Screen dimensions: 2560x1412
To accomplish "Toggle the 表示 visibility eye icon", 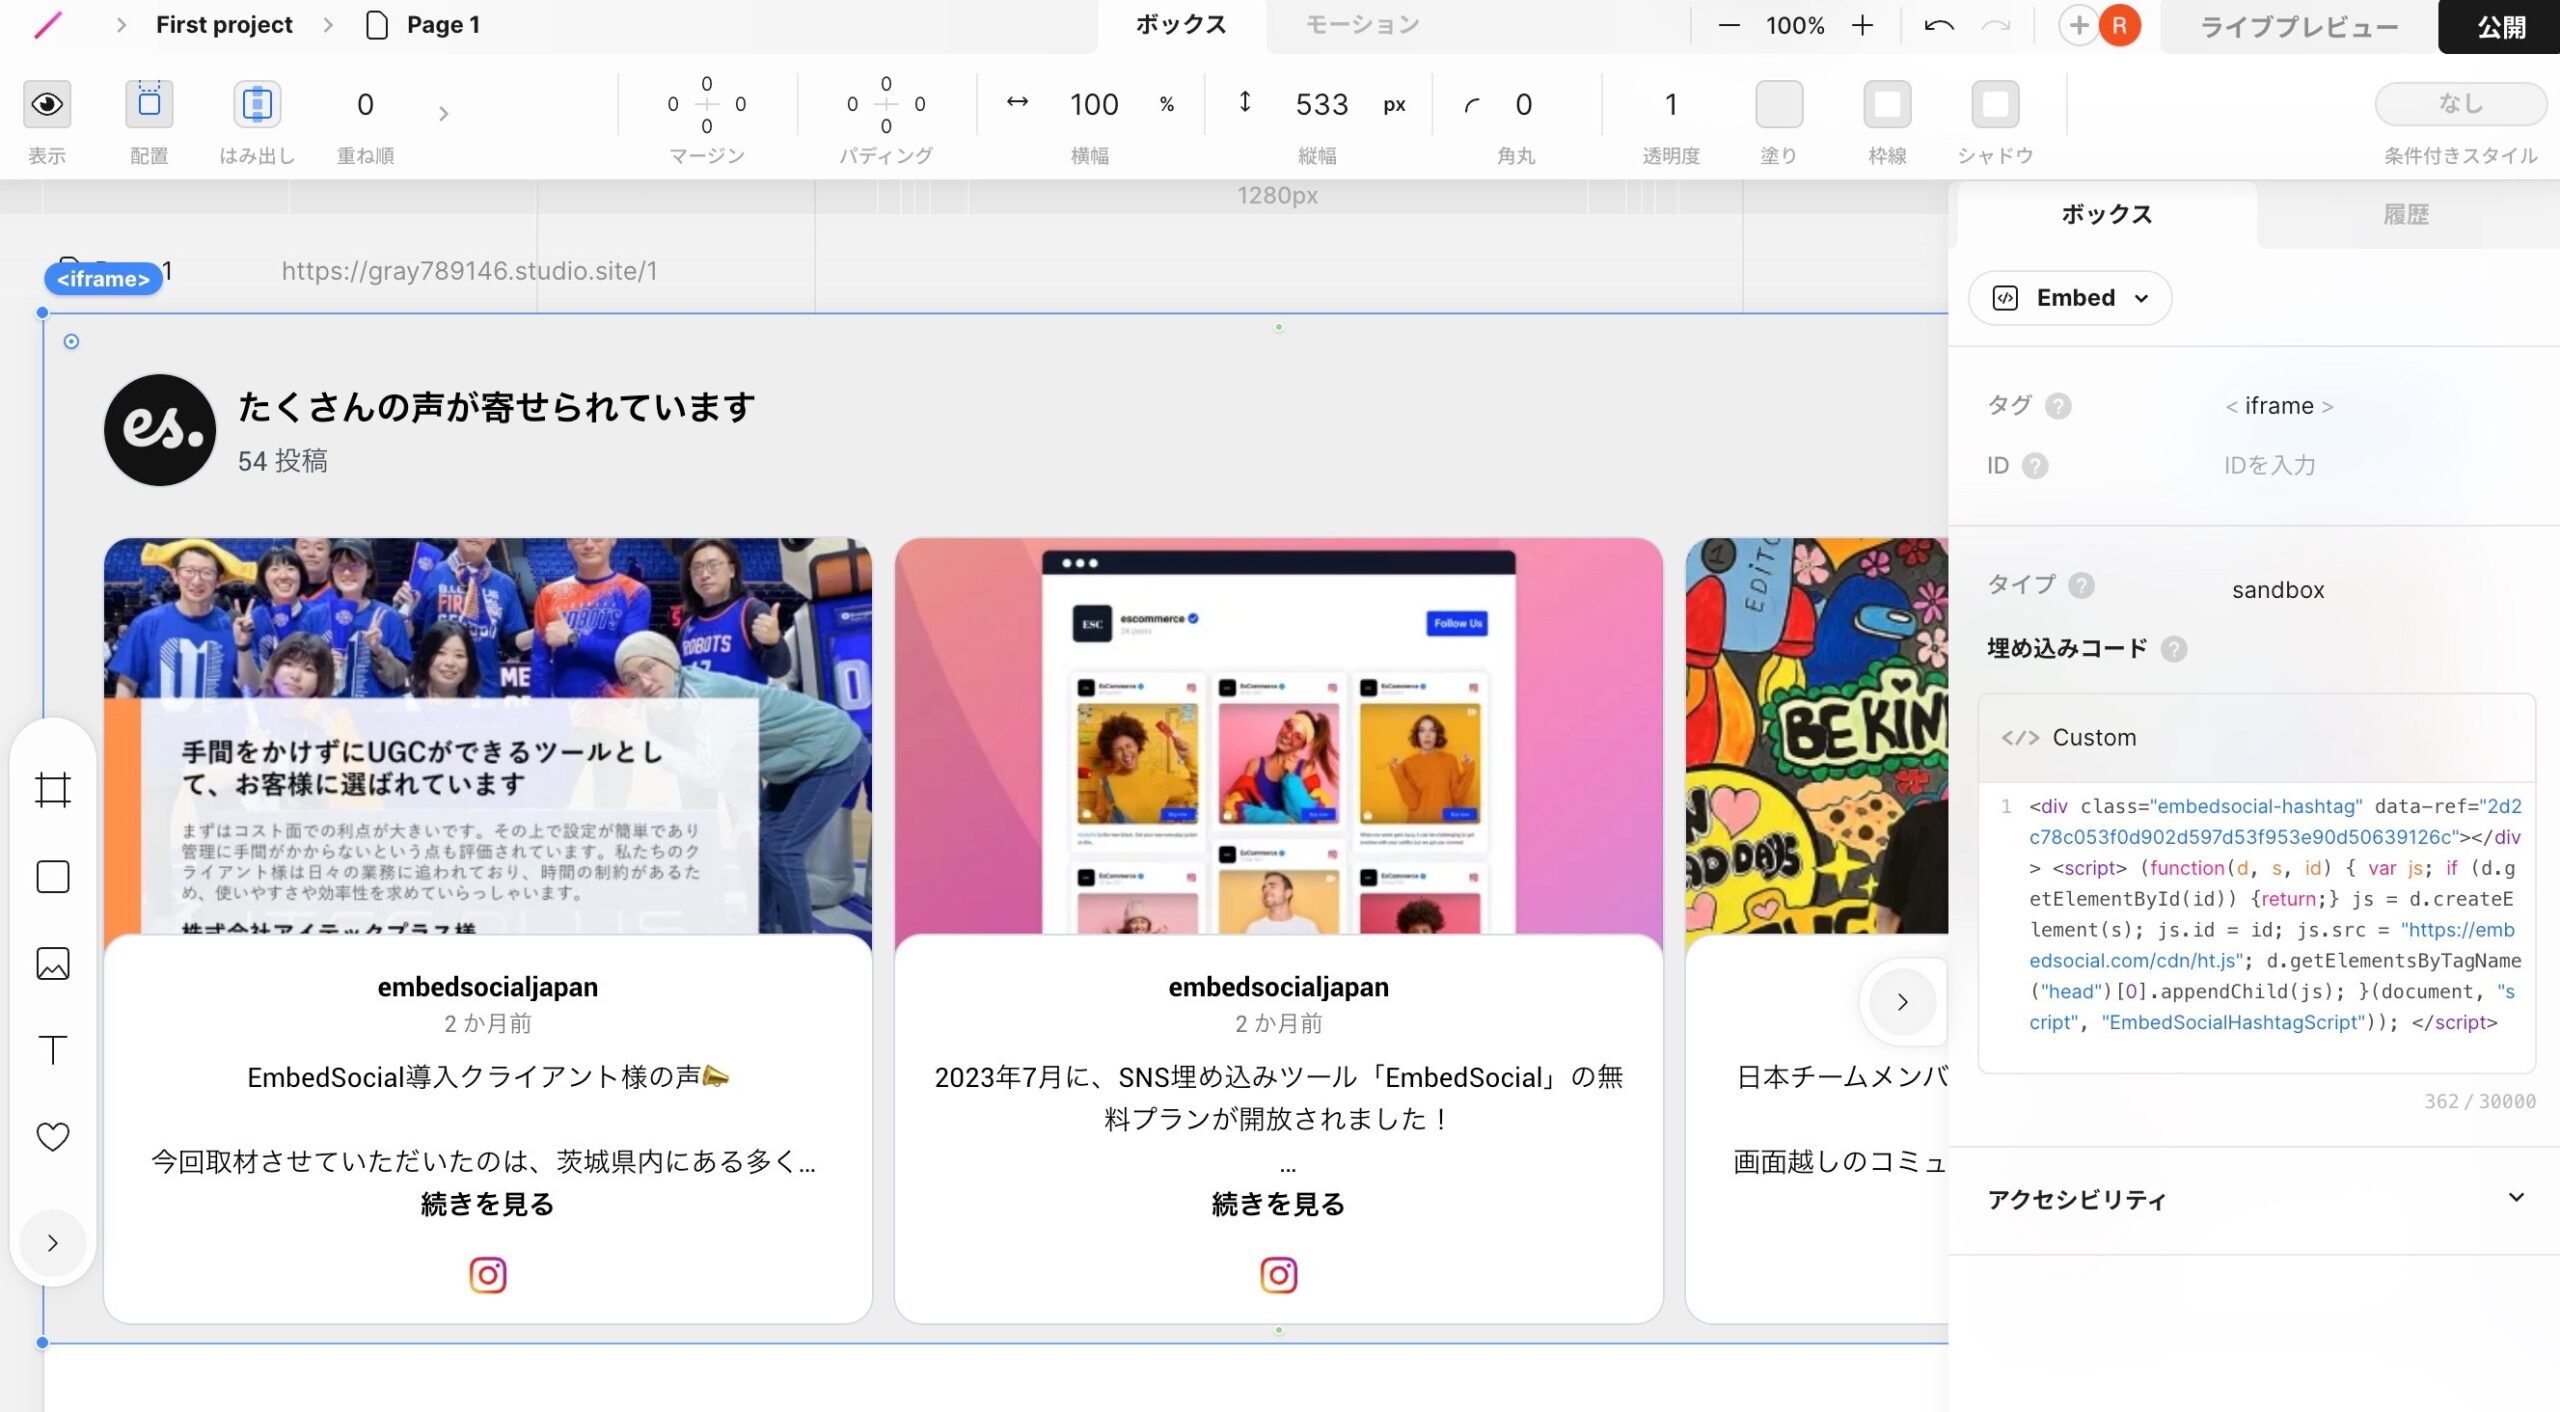I will click(47, 104).
